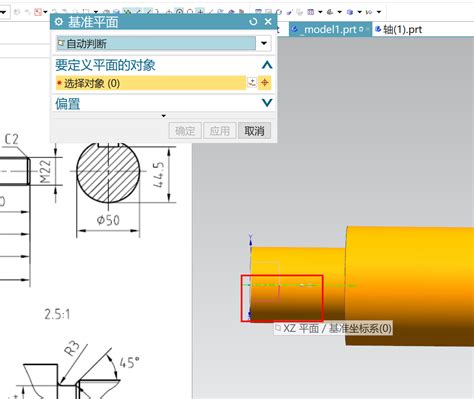Image resolution: width=474 pixels, height=399 pixels.
Task: Click the blue cube icon in top toolbar
Action: (350, 12)
